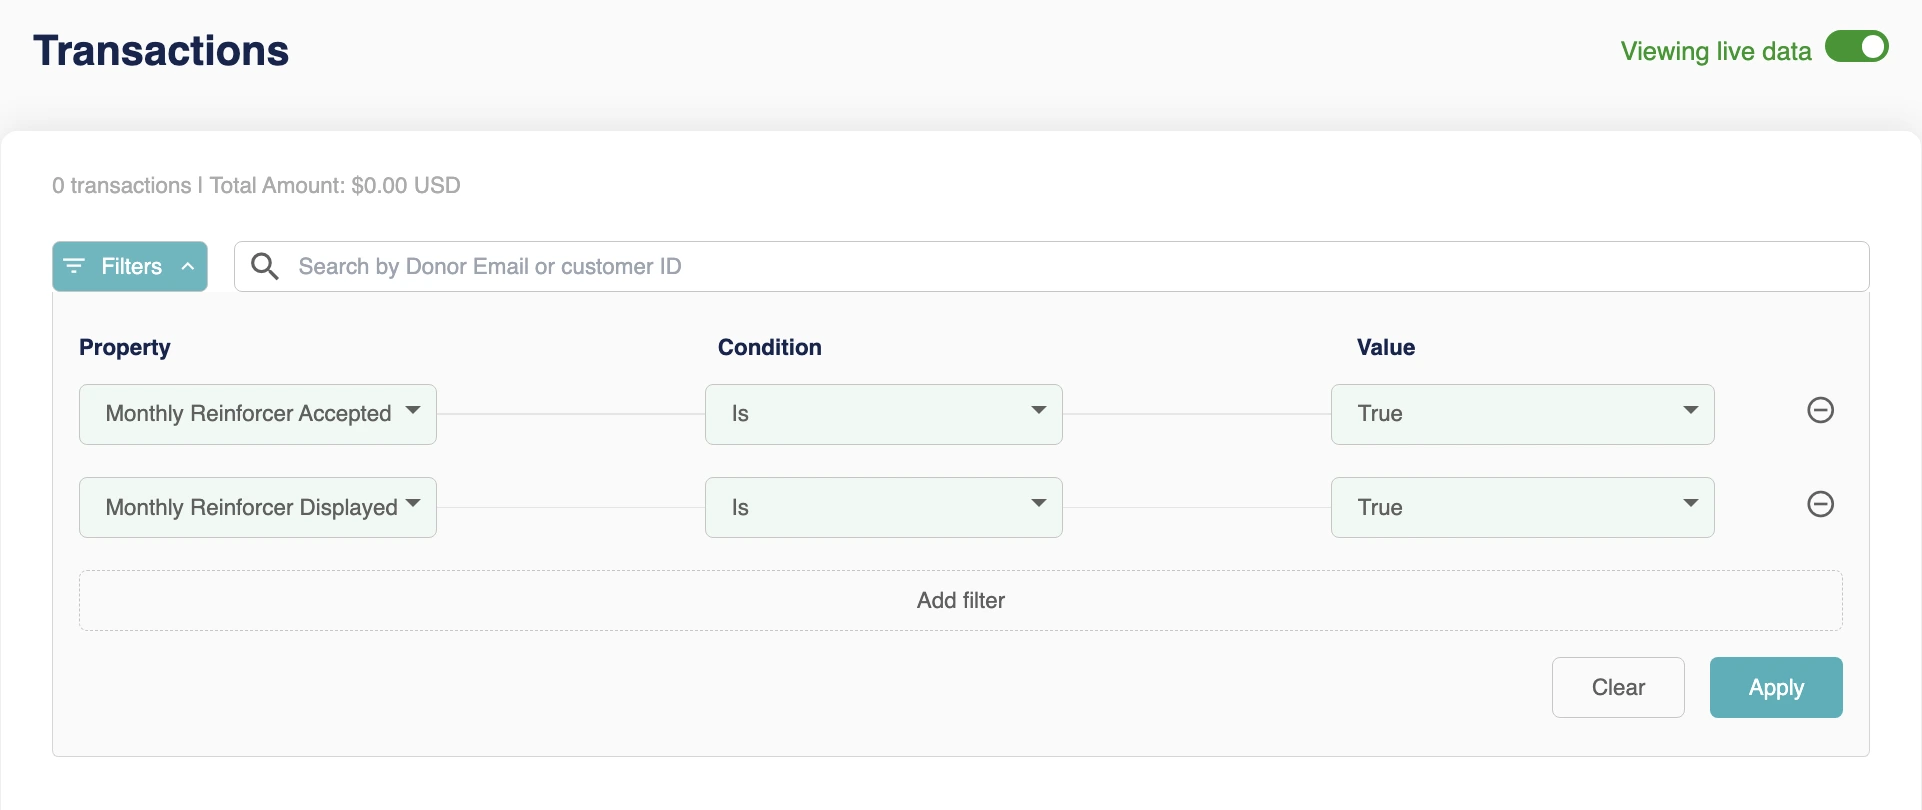Click the Filters button label
This screenshot has height=810, width=1922.
pyautogui.click(x=131, y=266)
